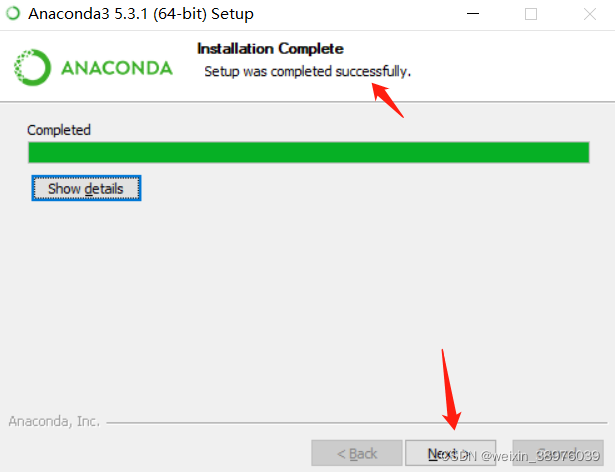Click the CSDN watermark text

click(x=521, y=456)
